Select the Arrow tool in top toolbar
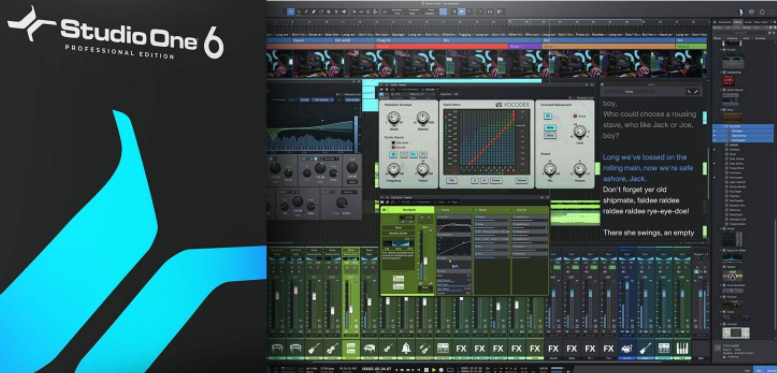This screenshot has width=777, height=373. 290,11
